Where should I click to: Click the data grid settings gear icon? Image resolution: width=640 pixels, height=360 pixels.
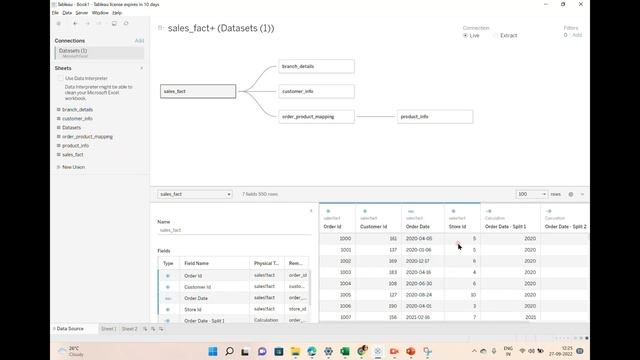571,194
